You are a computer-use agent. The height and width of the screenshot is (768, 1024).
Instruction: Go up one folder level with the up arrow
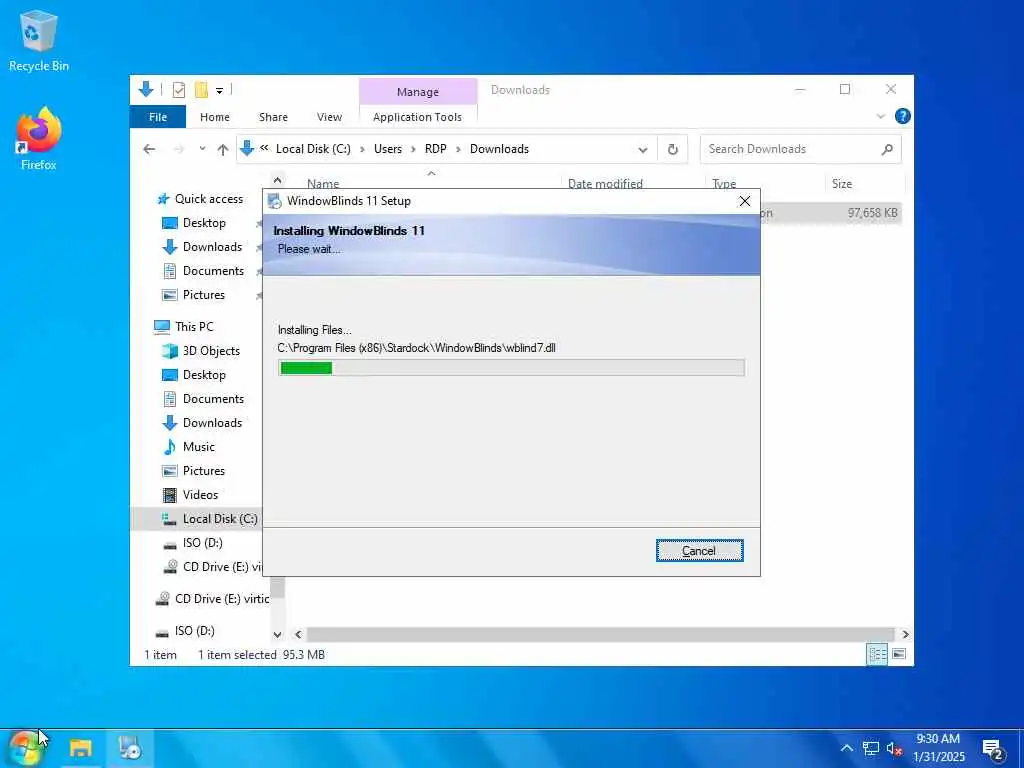pyautogui.click(x=223, y=150)
